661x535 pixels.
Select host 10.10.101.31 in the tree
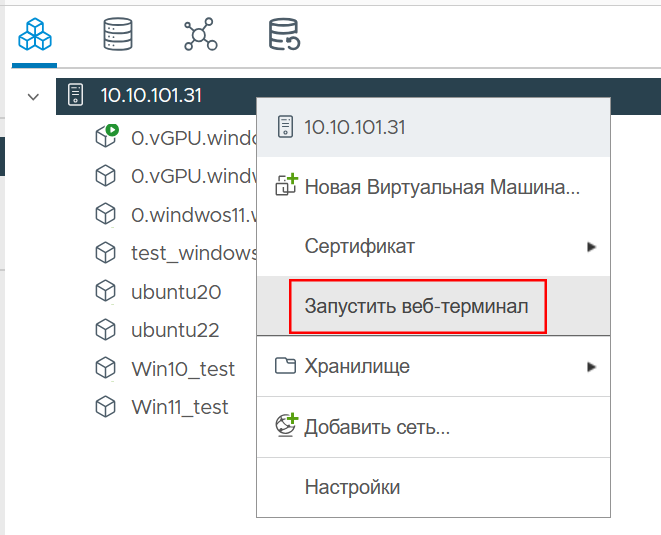pos(151,95)
